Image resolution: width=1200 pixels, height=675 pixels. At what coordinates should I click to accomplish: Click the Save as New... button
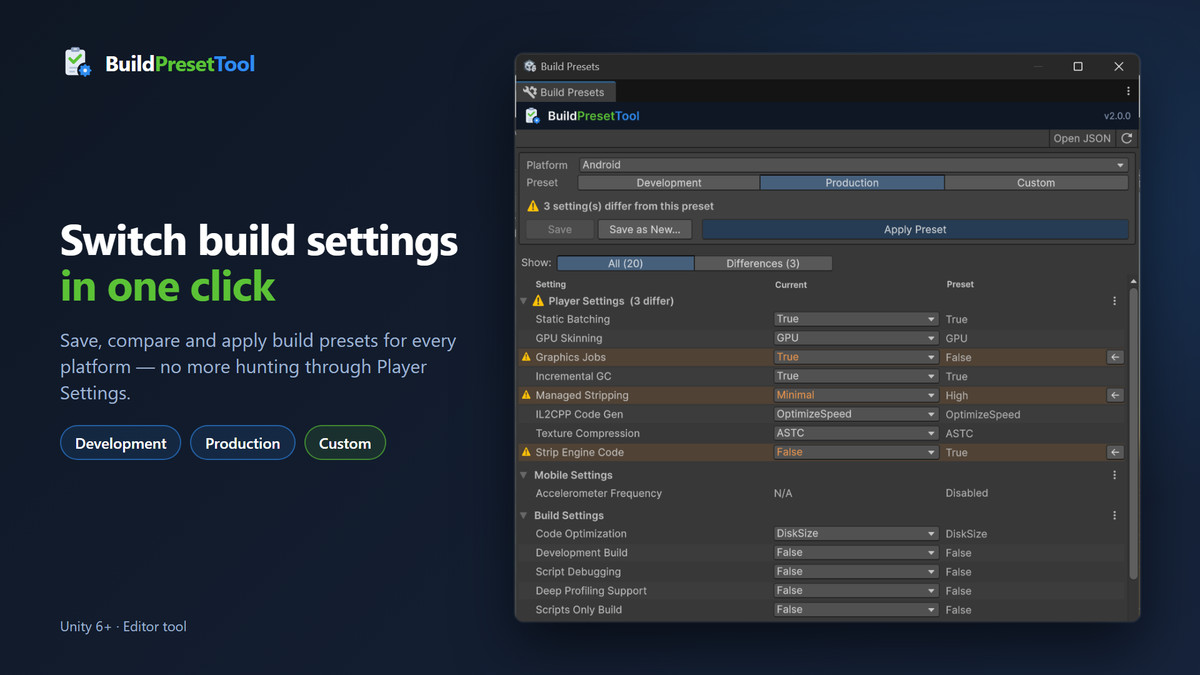pos(644,229)
